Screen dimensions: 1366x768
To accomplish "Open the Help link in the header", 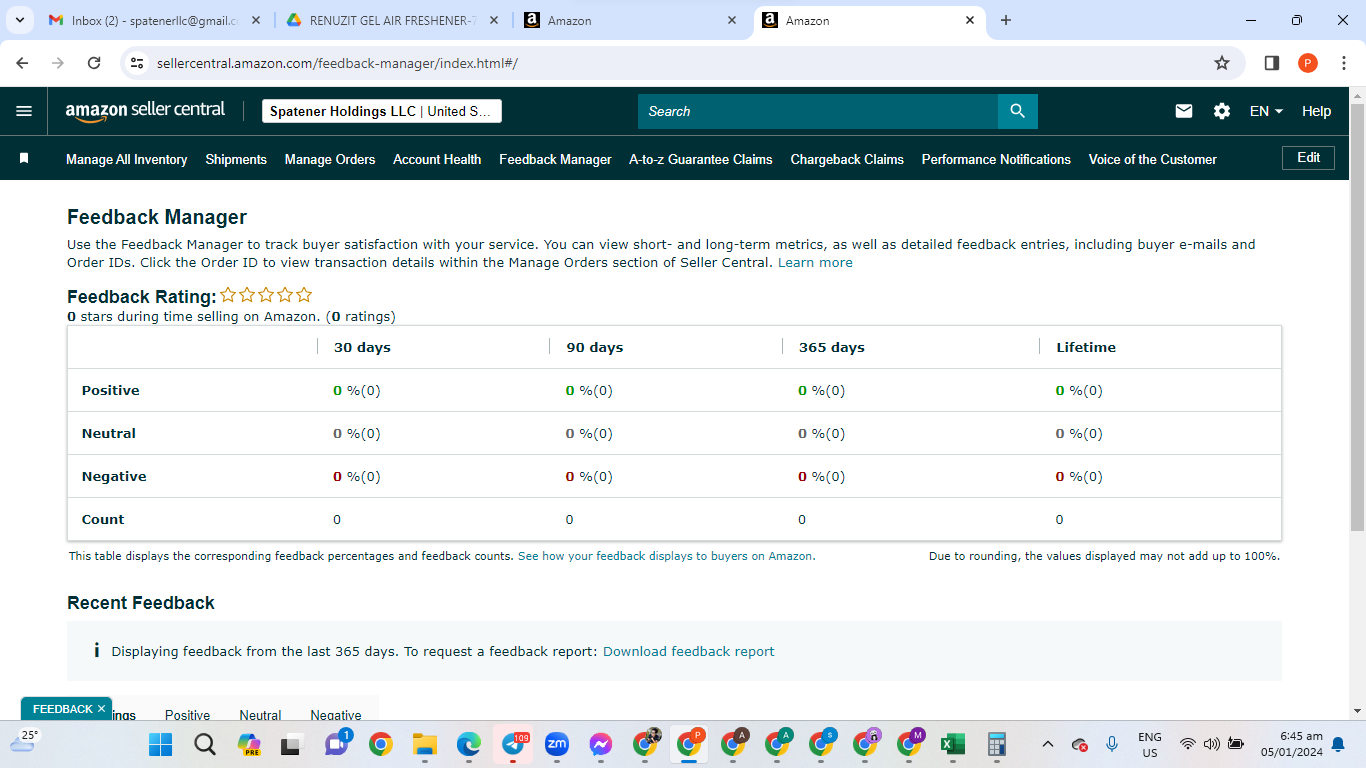I will [1316, 111].
